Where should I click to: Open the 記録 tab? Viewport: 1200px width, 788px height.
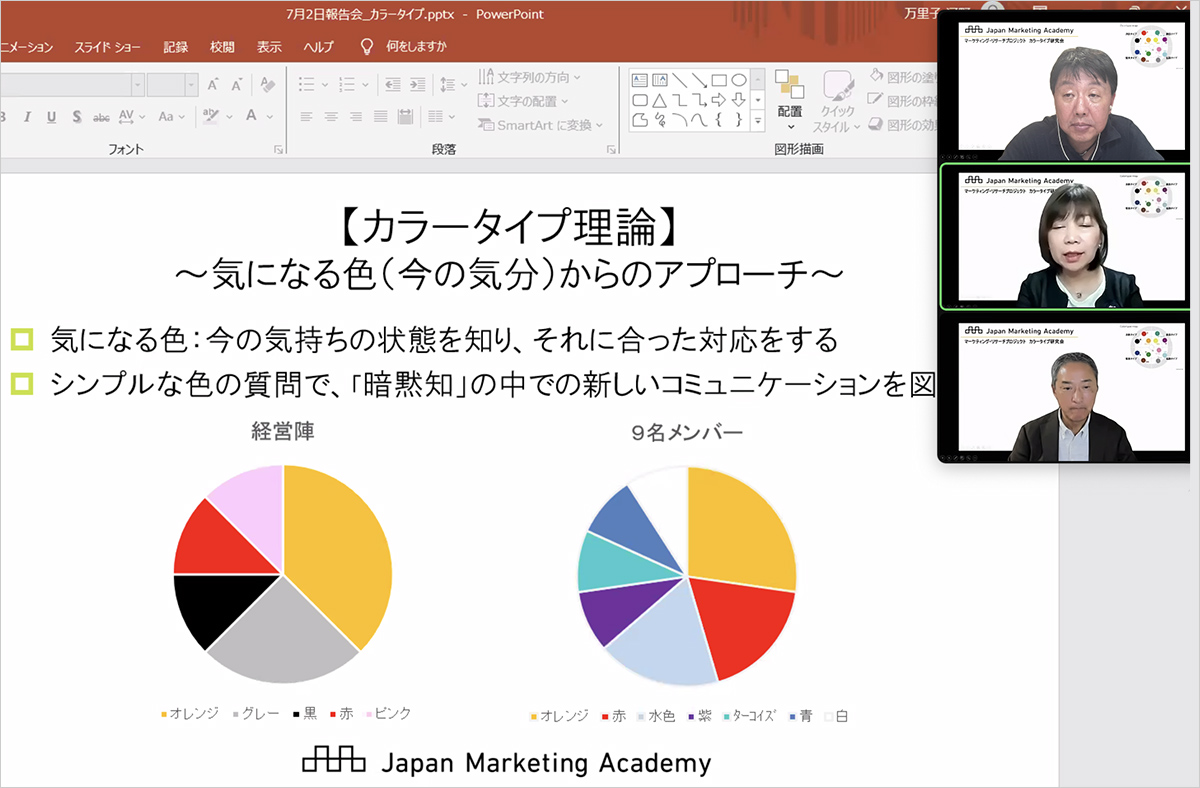click(176, 47)
